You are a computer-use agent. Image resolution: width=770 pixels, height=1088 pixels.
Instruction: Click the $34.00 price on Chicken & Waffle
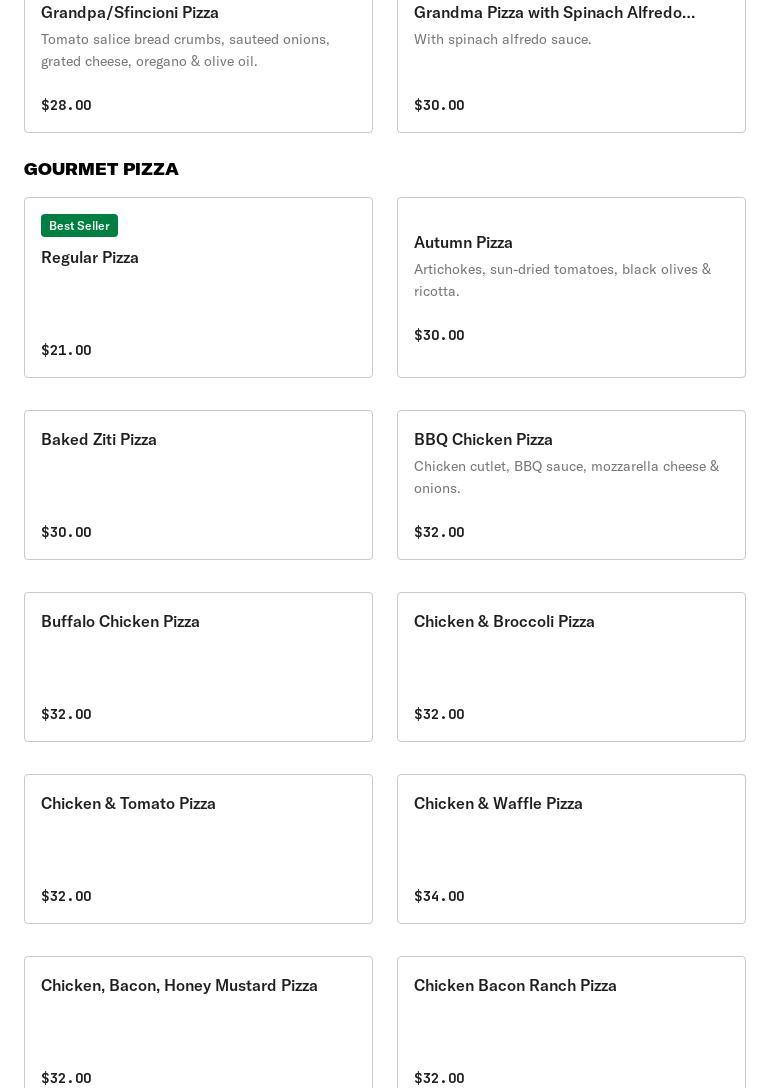(x=439, y=896)
